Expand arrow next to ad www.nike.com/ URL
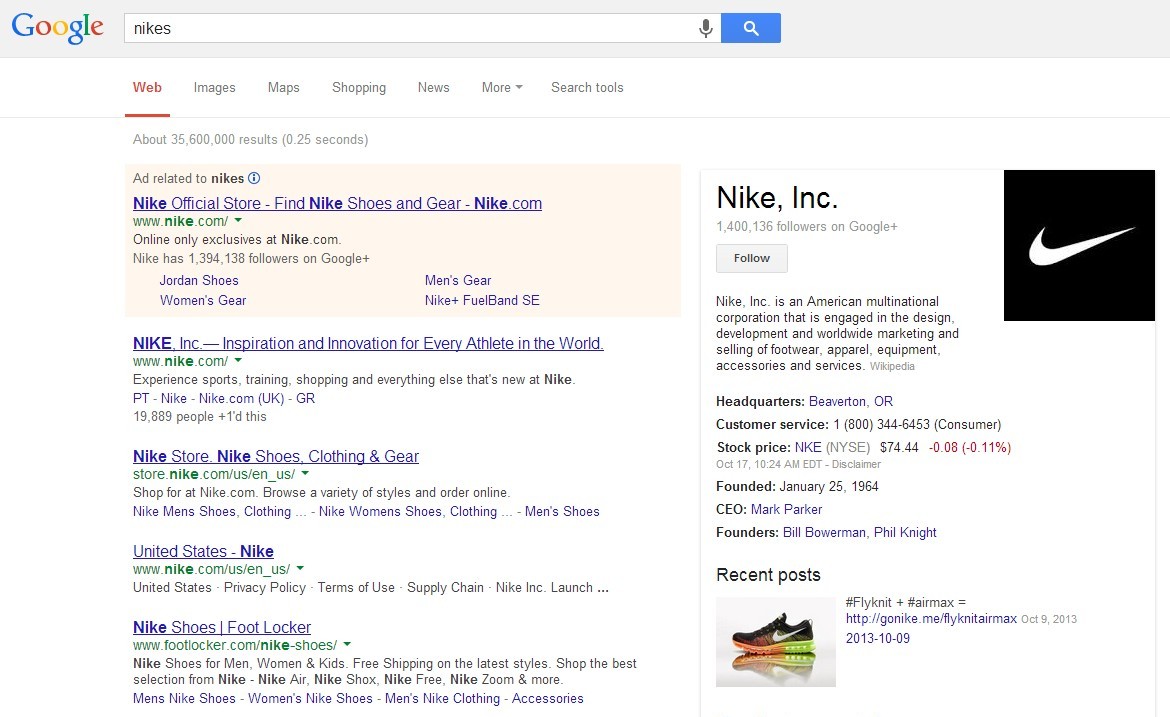The image size is (1170, 717). click(x=238, y=221)
